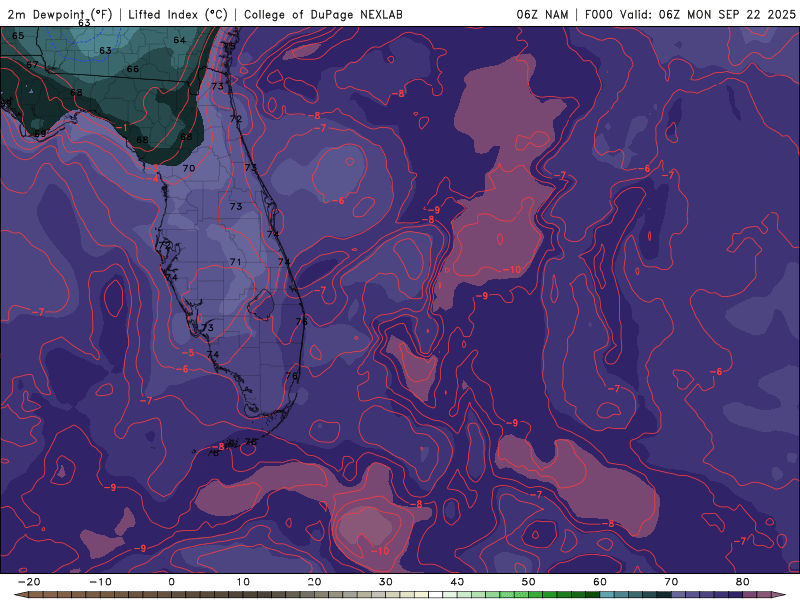Select the '06Z NAM' model run label

(542, 14)
